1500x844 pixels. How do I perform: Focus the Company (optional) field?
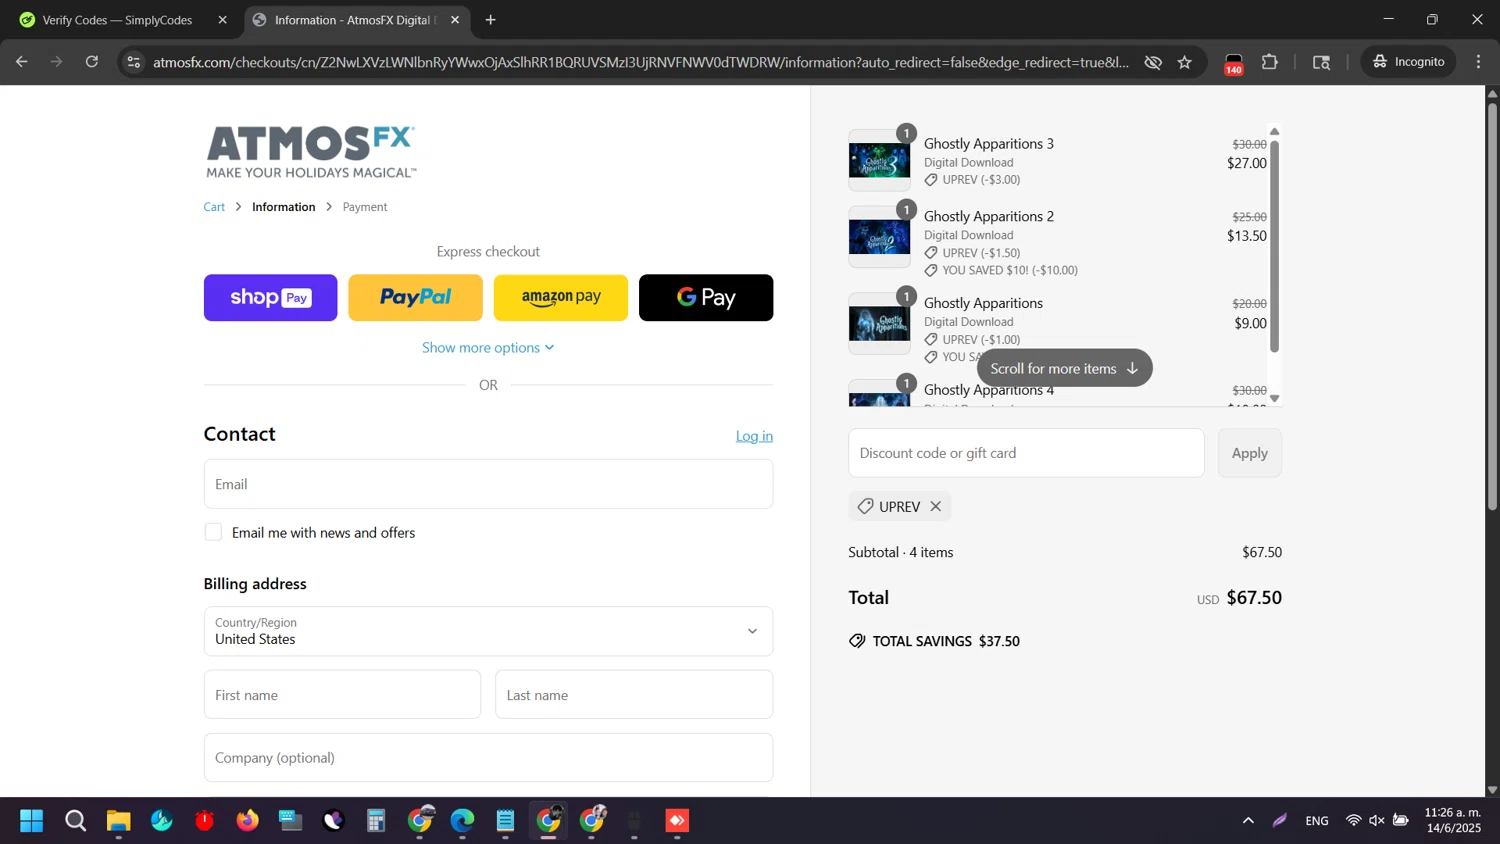pyautogui.click(x=488, y=757)
